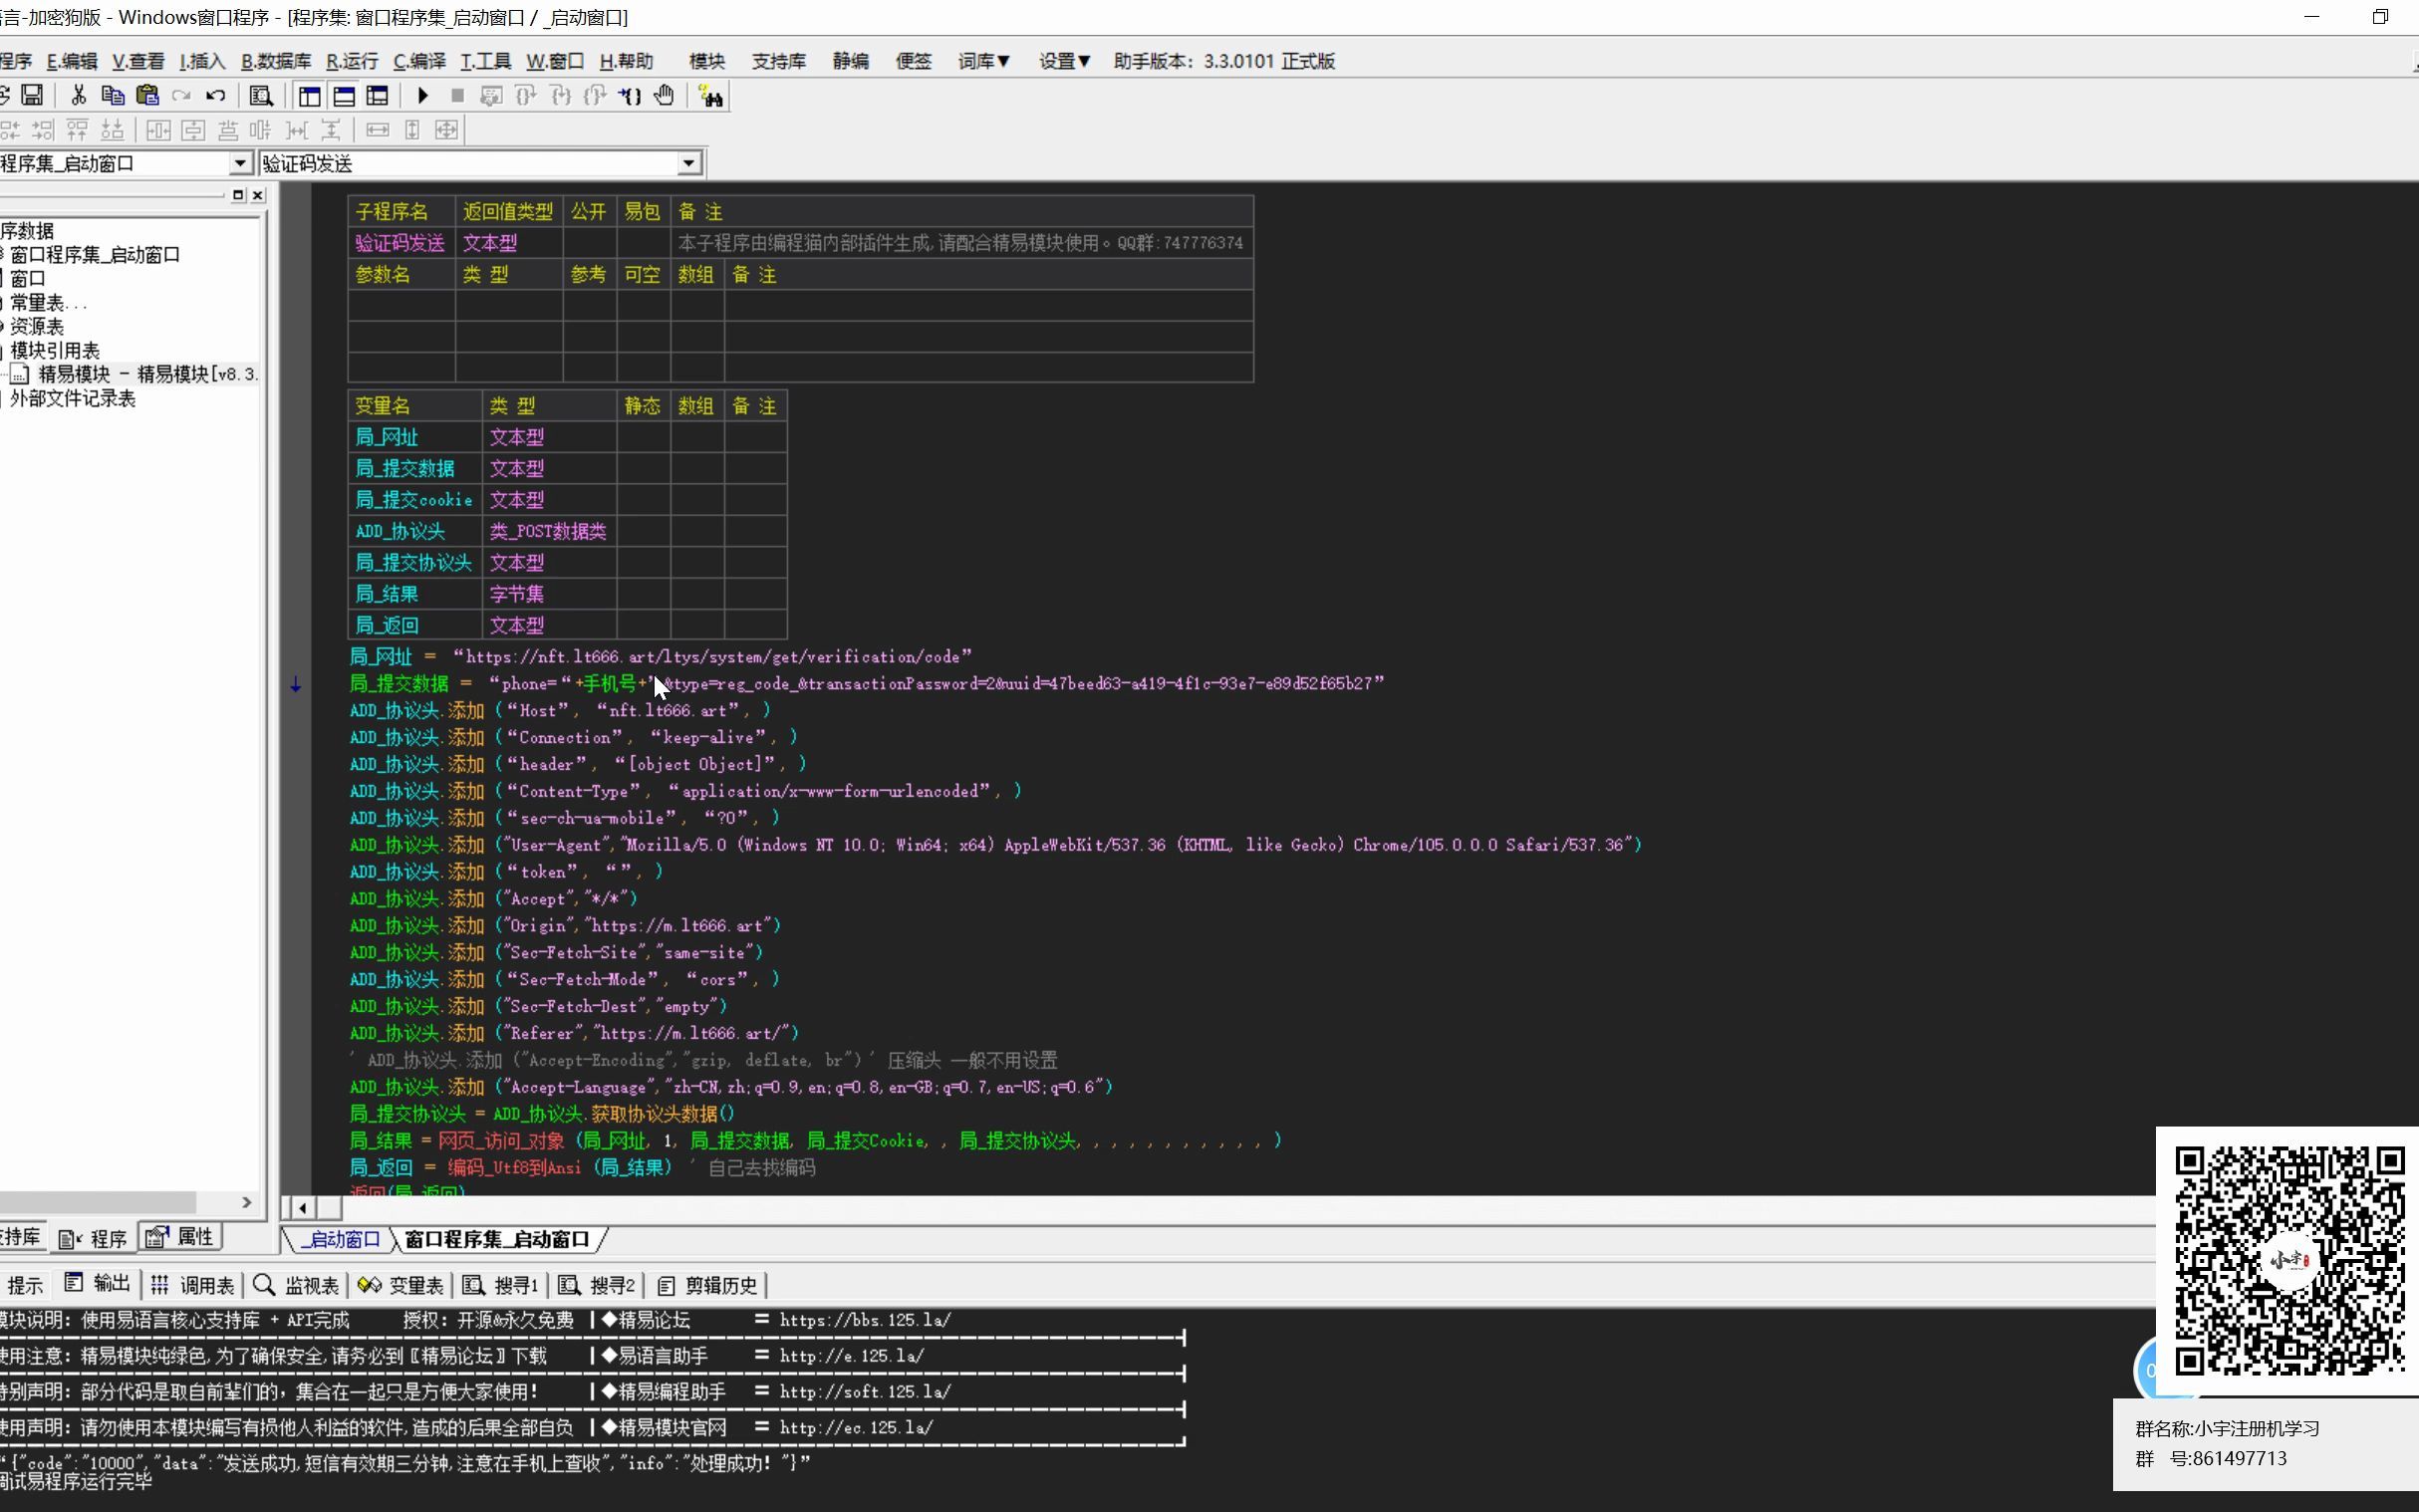Viewport: 2419px width, 1512px height.
Task: Open the 设置▼ dropdown menu
Action: coord(1065,61)
